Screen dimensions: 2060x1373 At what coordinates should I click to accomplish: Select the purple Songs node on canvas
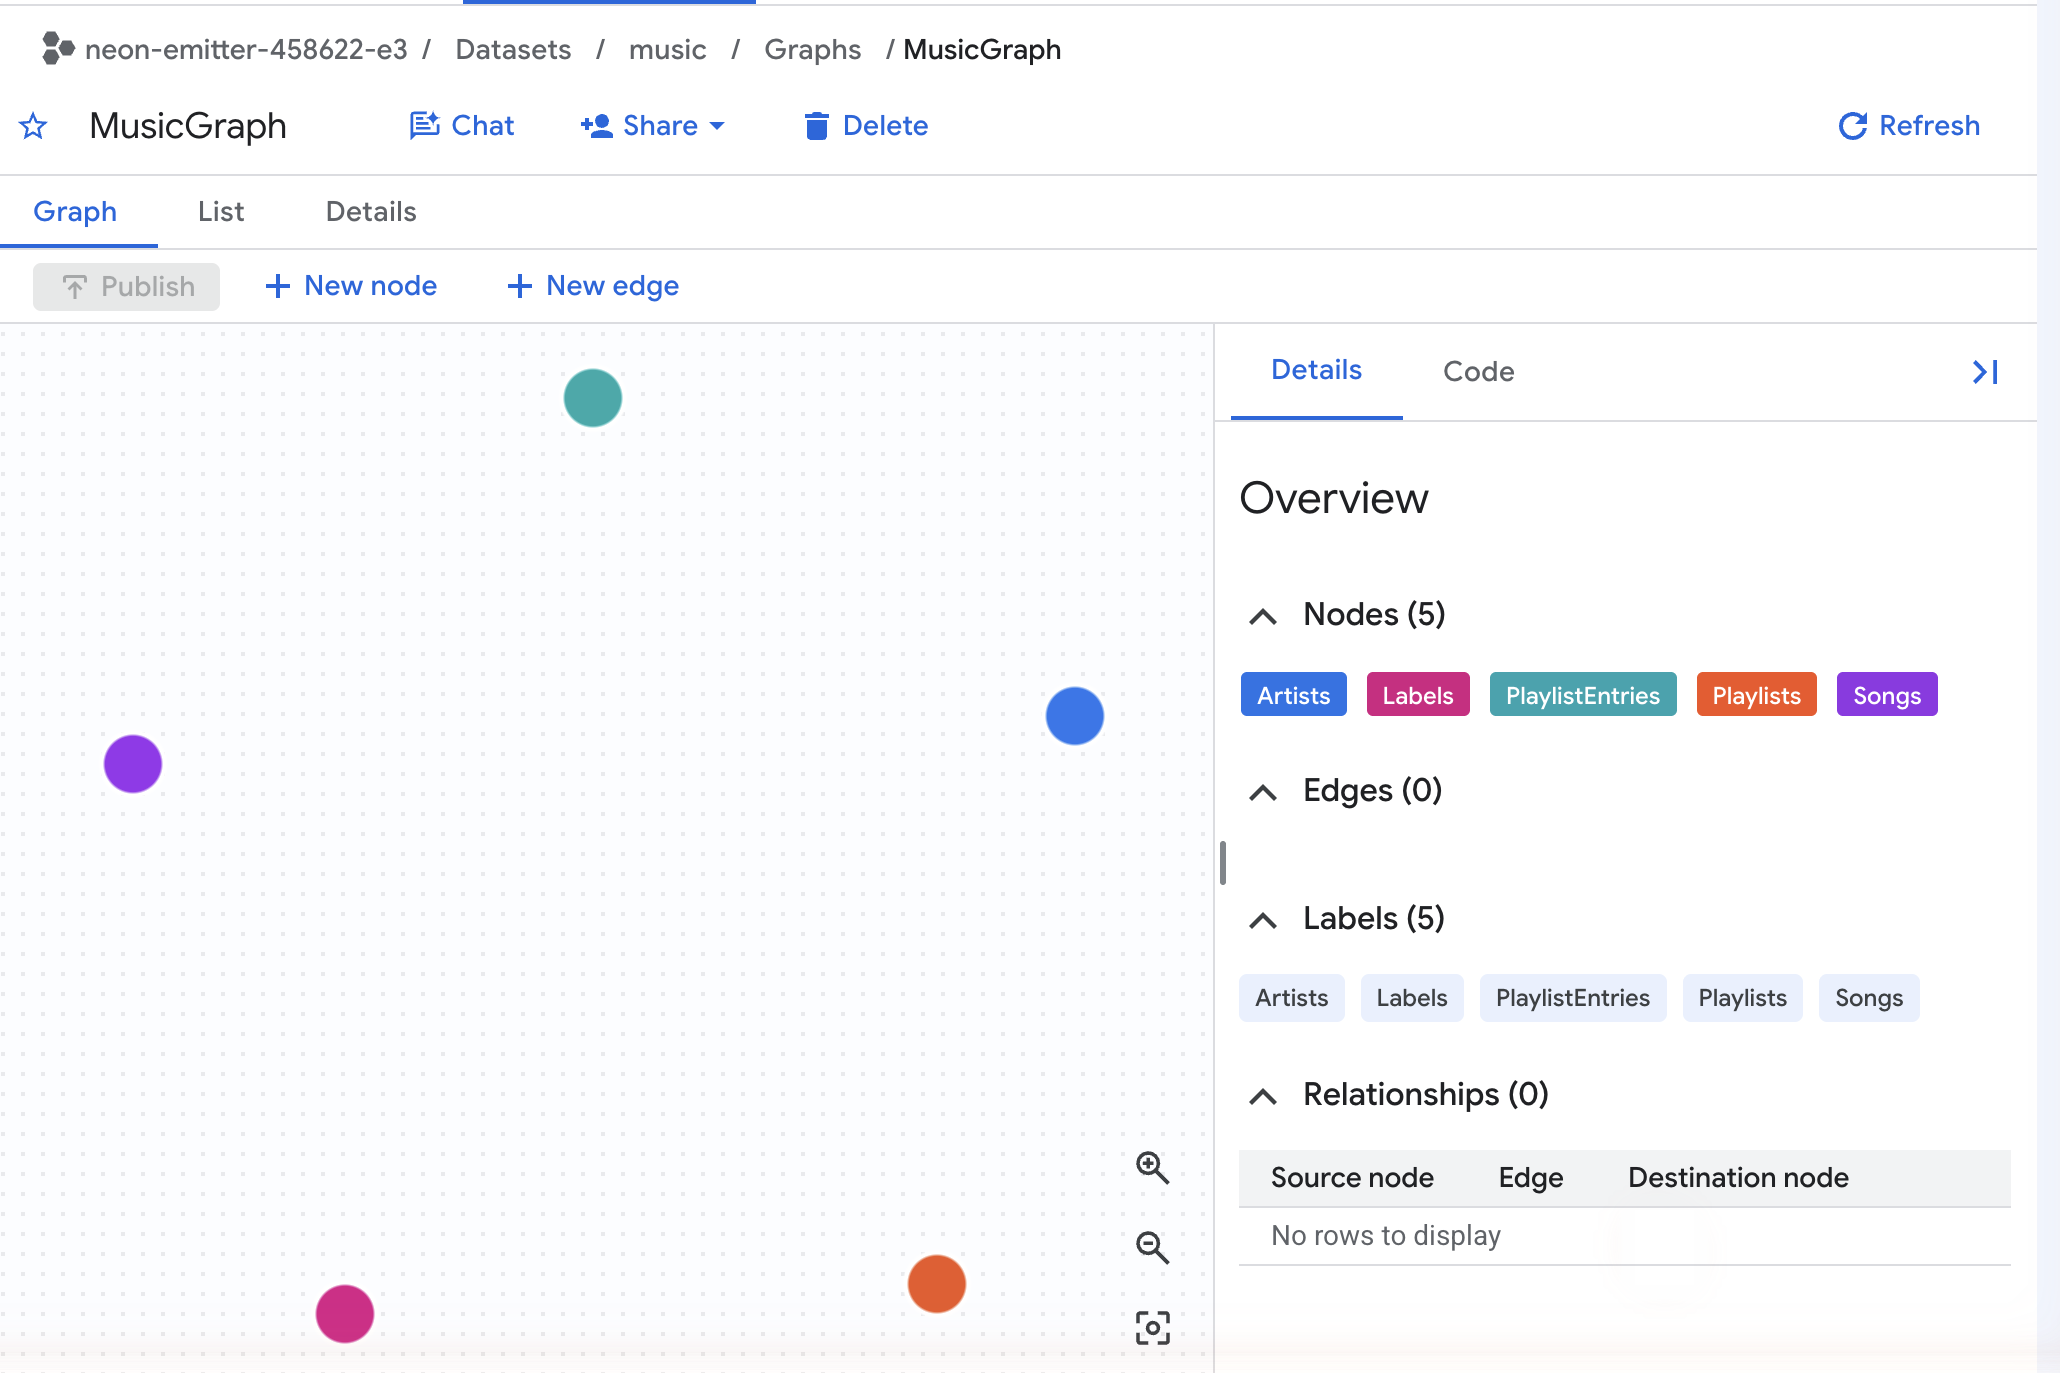click(x=133, y=764)
